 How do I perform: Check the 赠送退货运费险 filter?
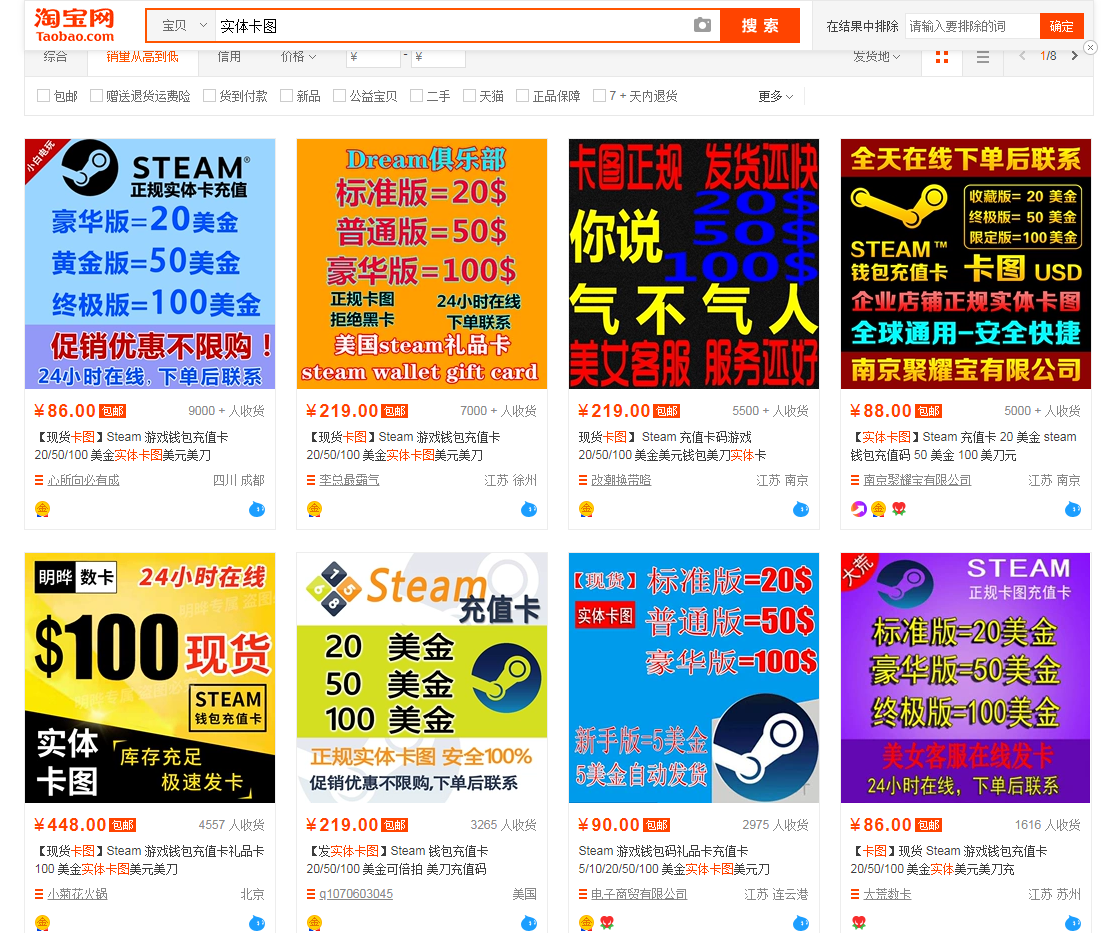[x=96, y=96]
